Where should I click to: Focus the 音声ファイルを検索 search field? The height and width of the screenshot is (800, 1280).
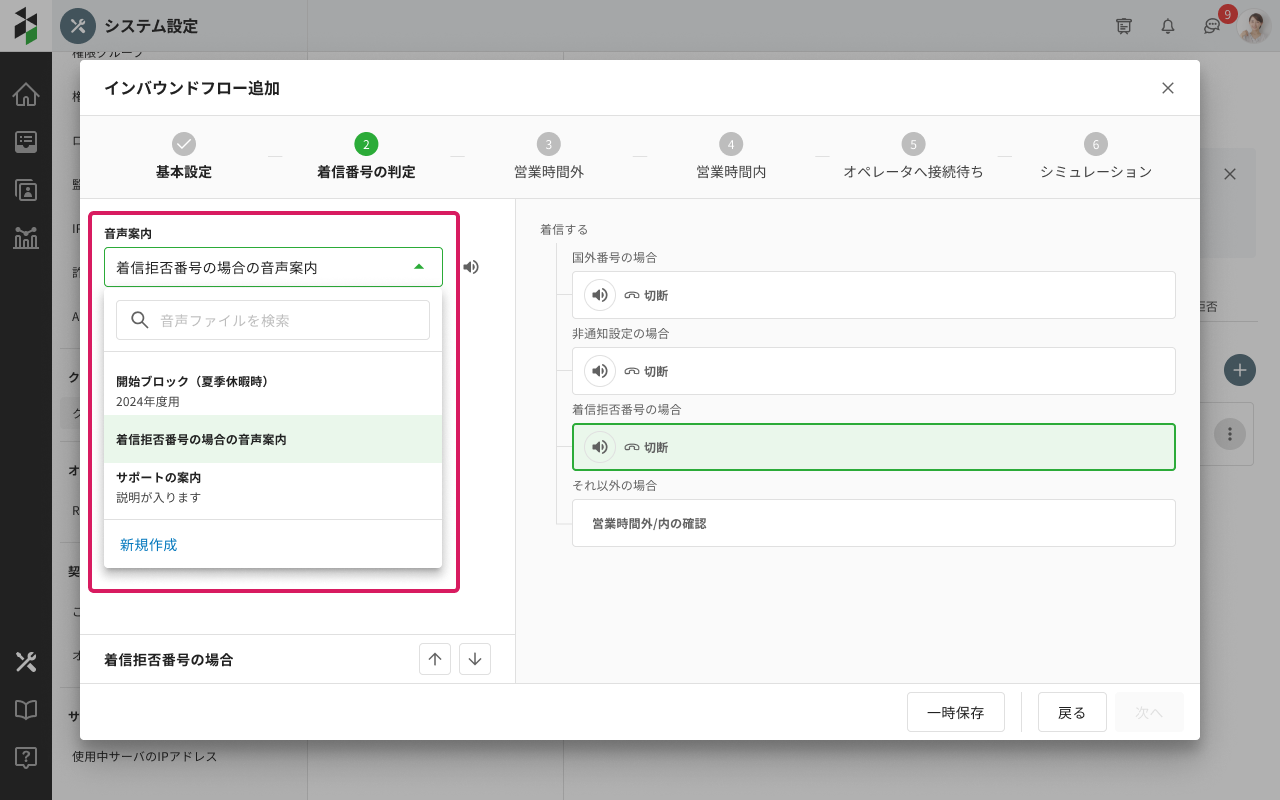273,320
